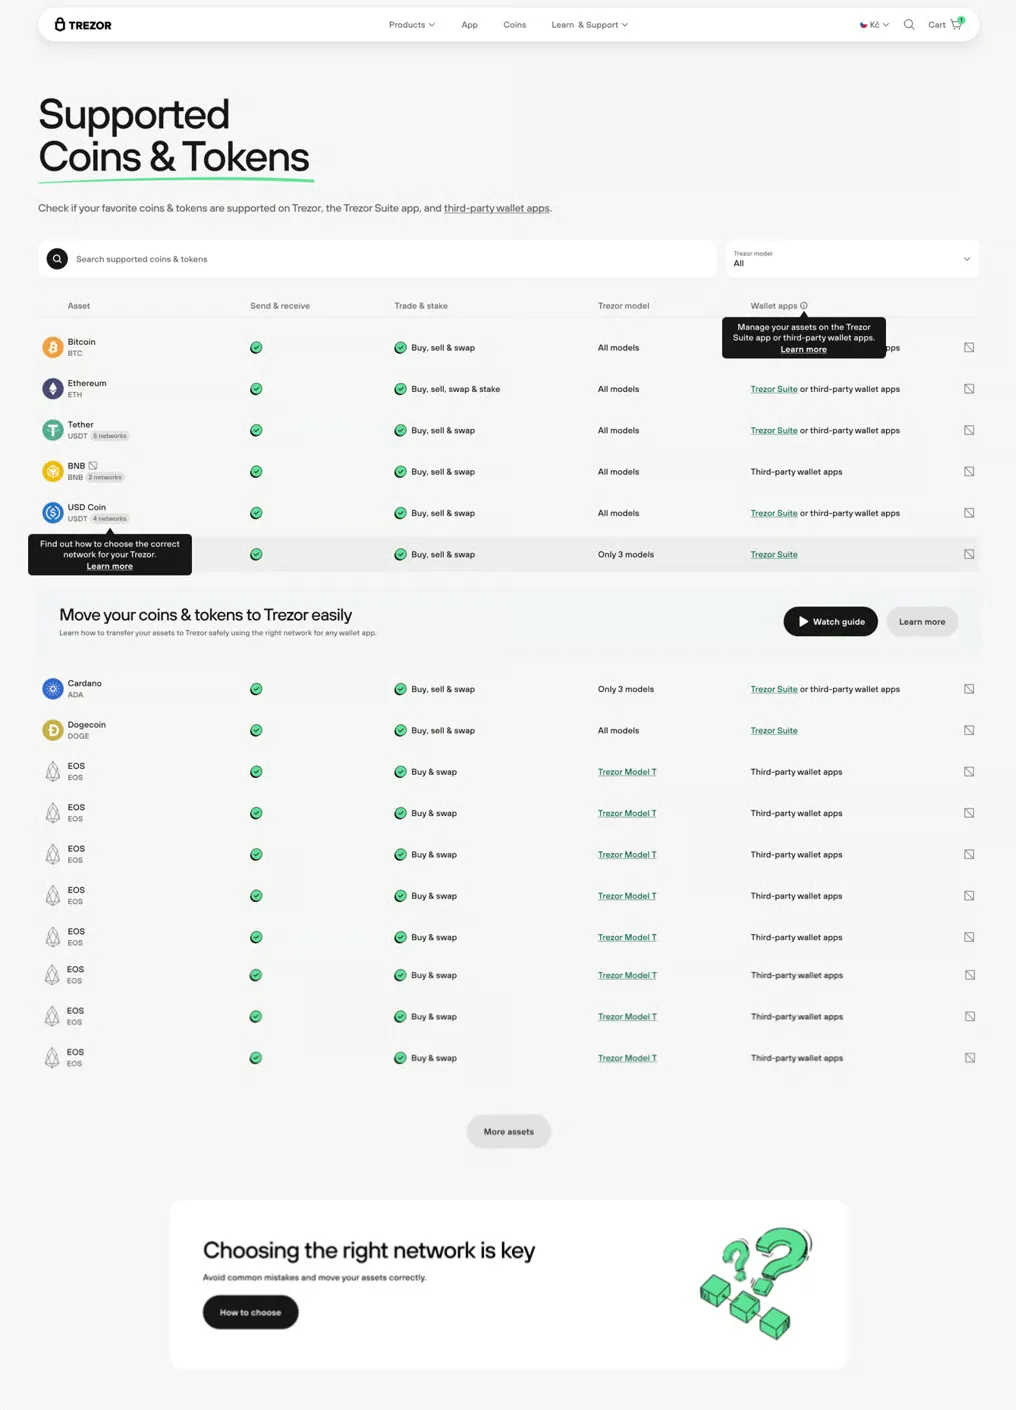Image resolution: width=1016 pixels, height=1410 pixels.
Task: Click the More assets button
Action: [x=509, y=1132]
